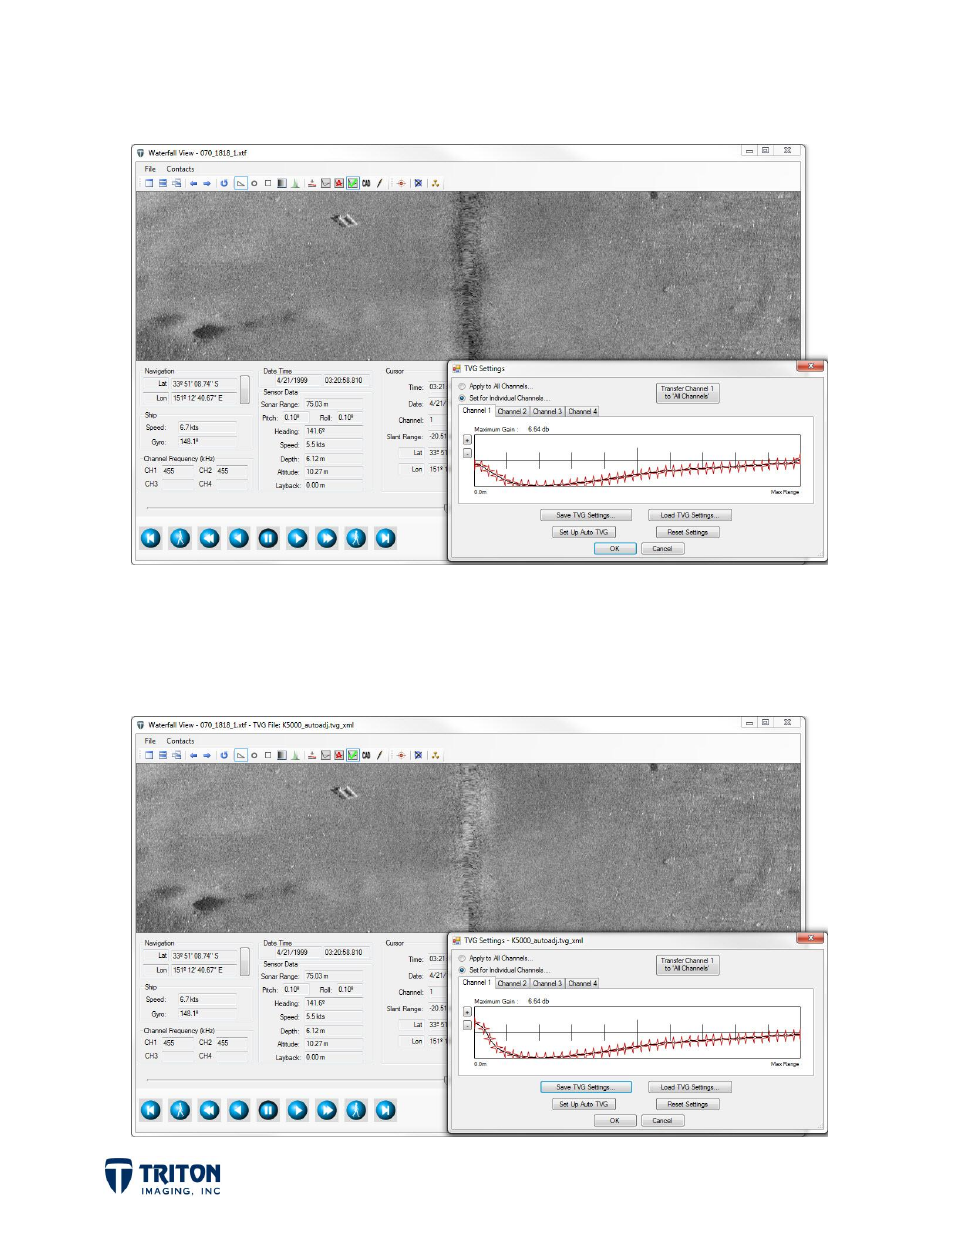This screenshot has height=1235, width=954.
Task: Click the blue refresh icon in upper toolbar
Action: click(224, 183)
